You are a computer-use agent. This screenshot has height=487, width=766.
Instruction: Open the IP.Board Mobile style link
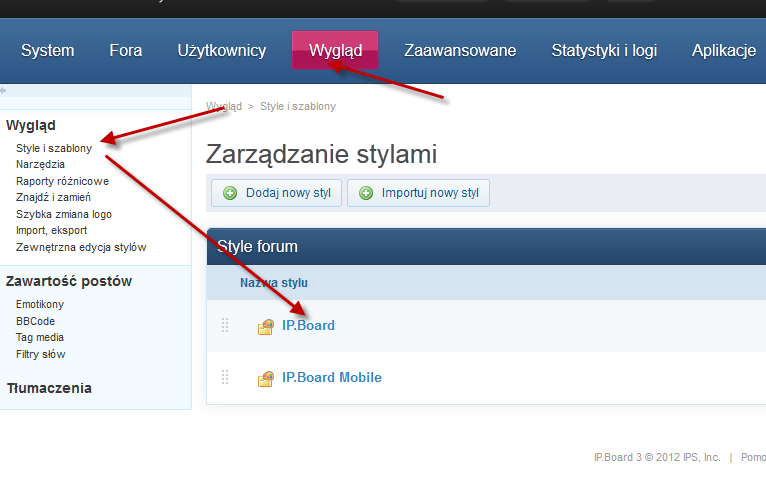click(332, 378)
